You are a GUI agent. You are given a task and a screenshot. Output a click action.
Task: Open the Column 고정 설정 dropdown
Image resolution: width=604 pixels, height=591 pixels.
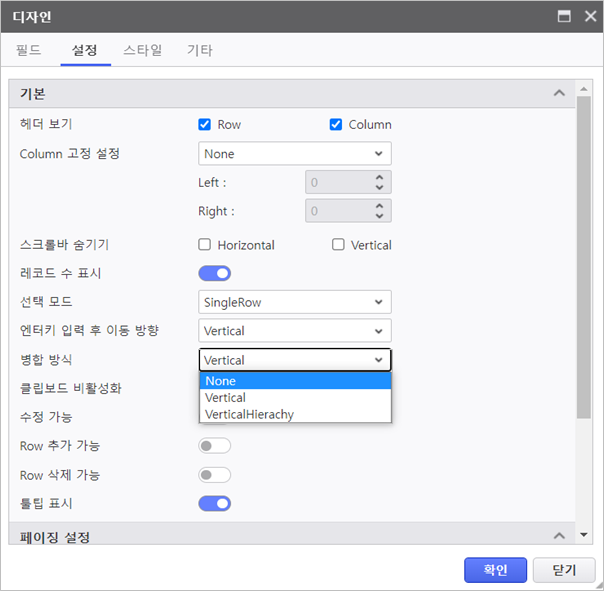point(294,154)
